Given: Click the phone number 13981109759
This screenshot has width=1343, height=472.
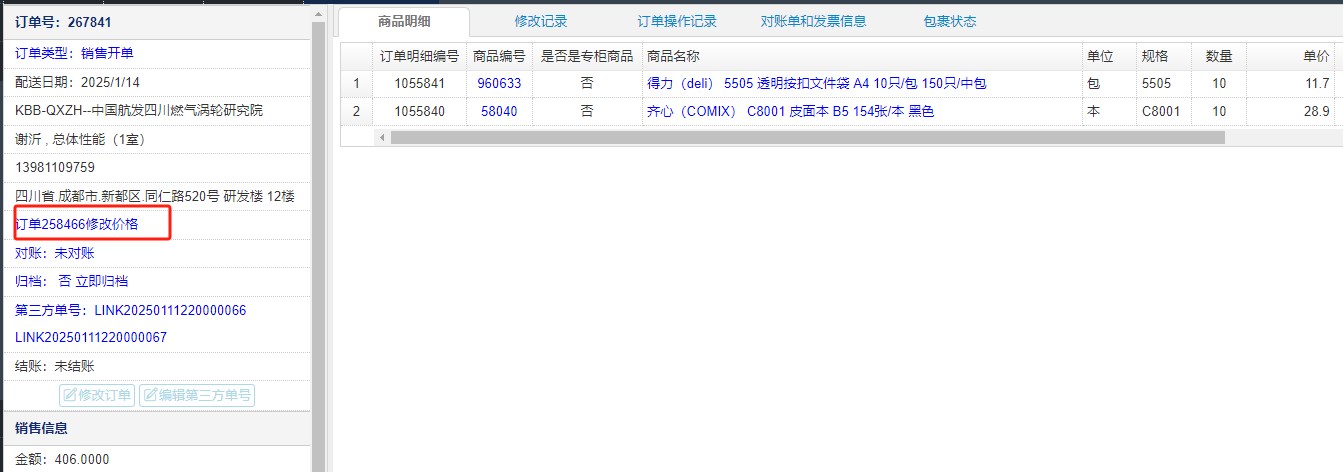Looking at the screenshot, I should pyautogui.click(x=55, y=167).
